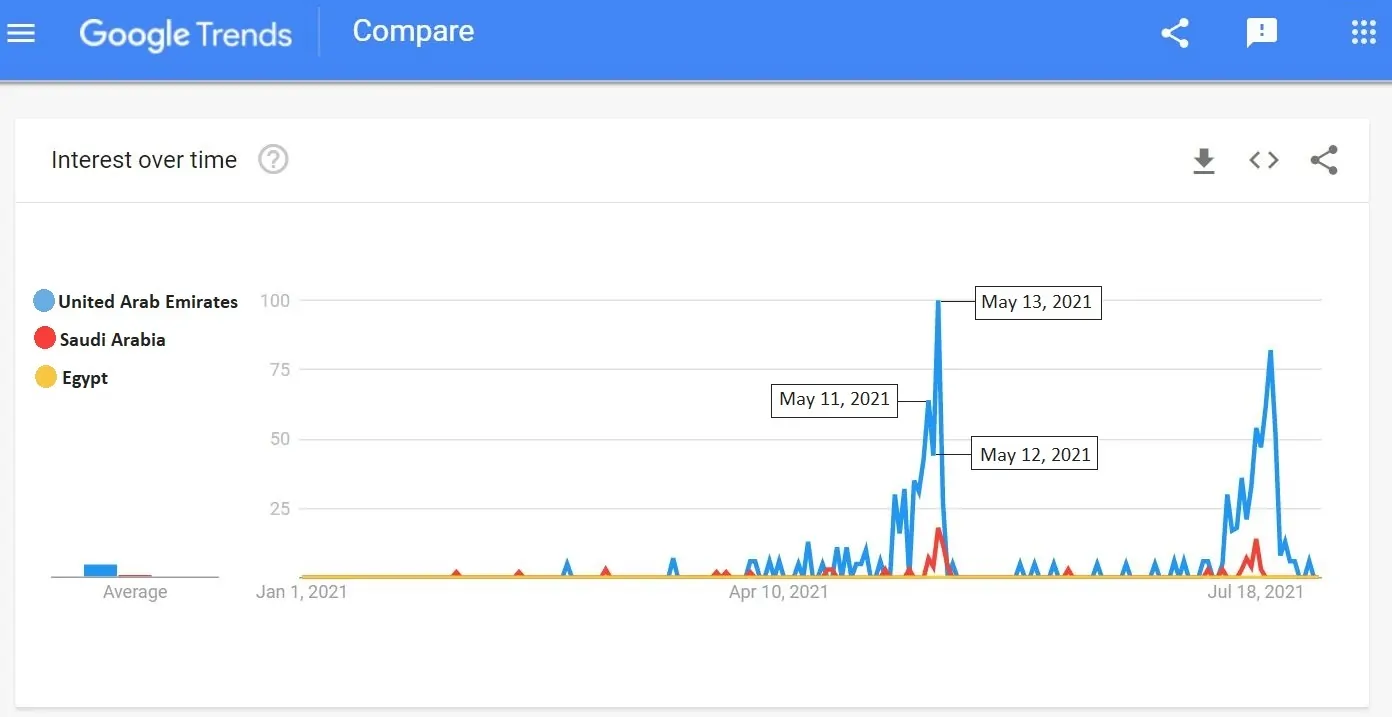Click the Interest over time heading
Screen dimensions: 1392x717
tap(143, 159)
